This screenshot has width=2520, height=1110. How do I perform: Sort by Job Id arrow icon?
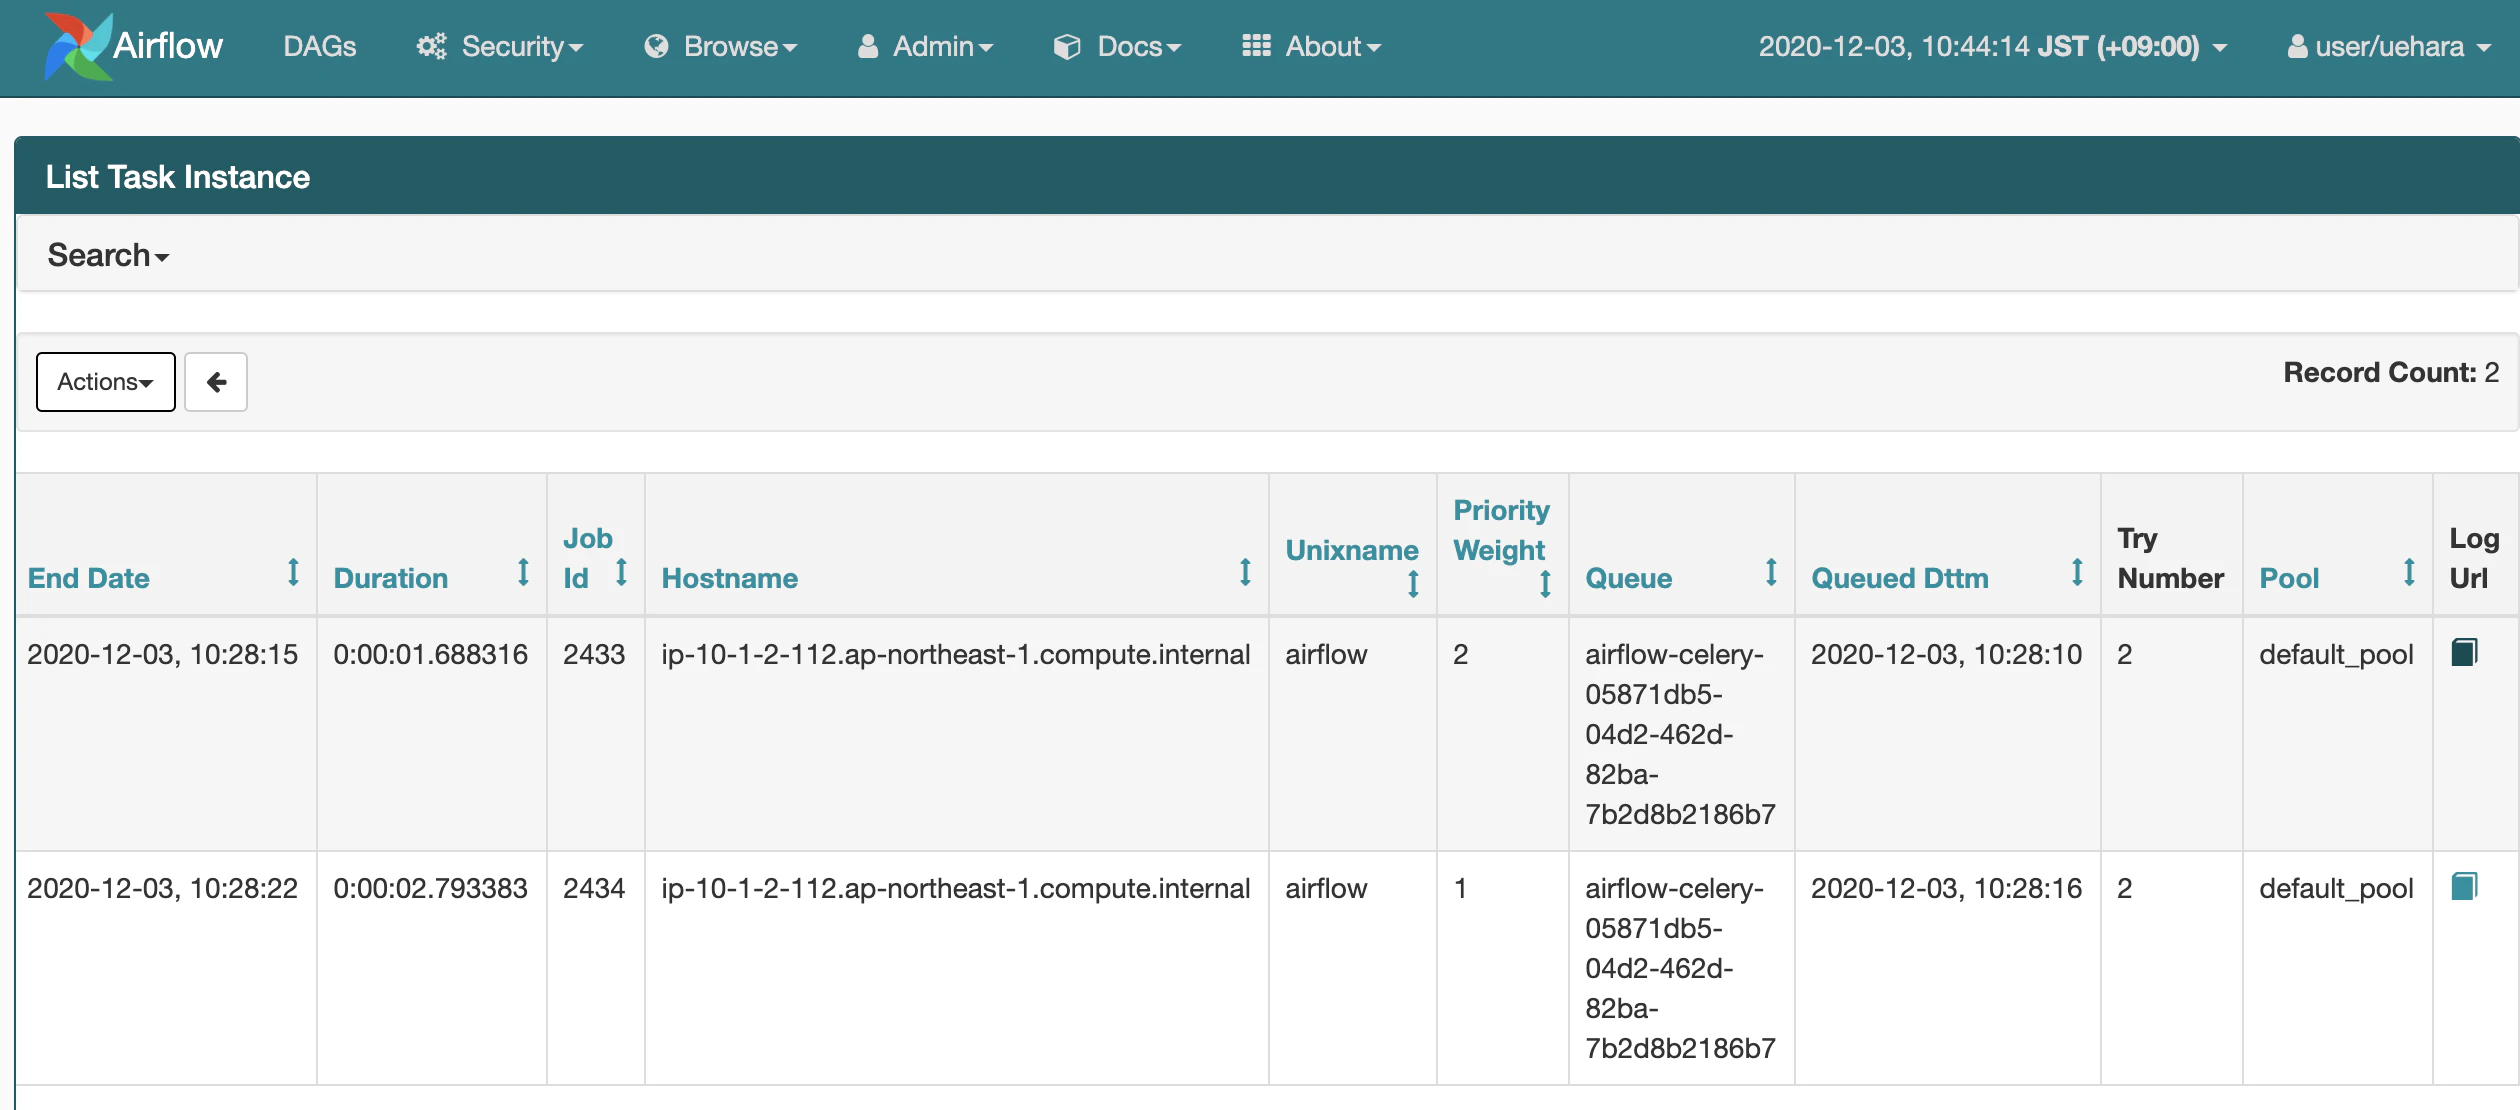pos(621,572)
